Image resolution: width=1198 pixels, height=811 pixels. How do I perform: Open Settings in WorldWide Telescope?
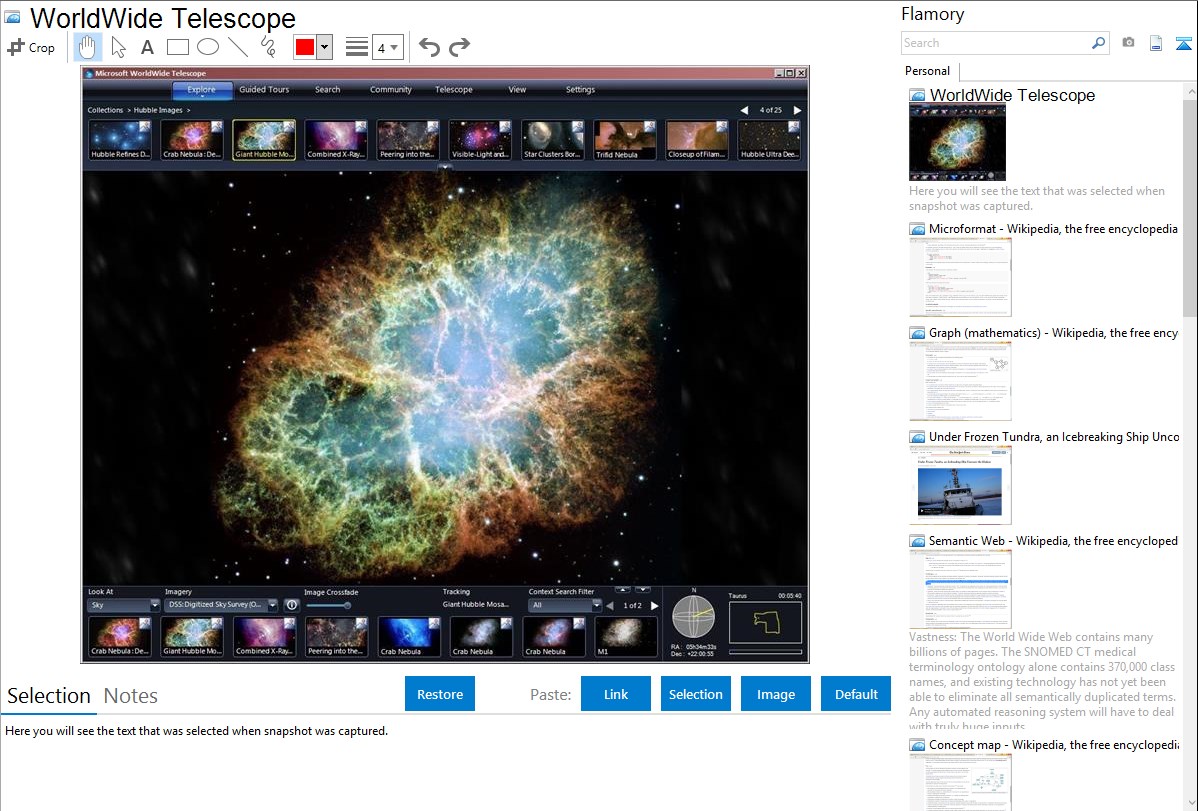coord(580,89)
